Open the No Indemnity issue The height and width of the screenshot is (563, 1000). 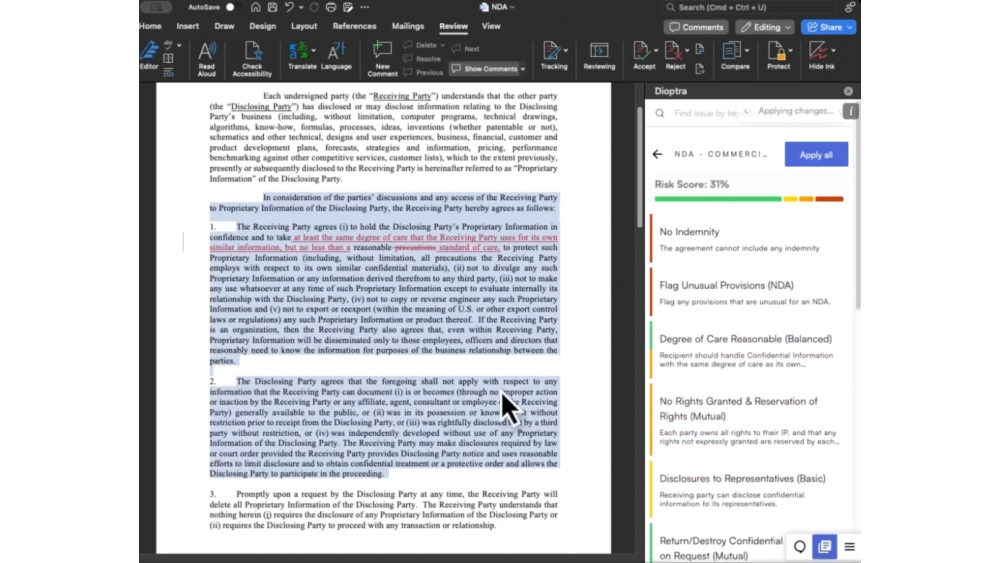(x=689, y=232)
